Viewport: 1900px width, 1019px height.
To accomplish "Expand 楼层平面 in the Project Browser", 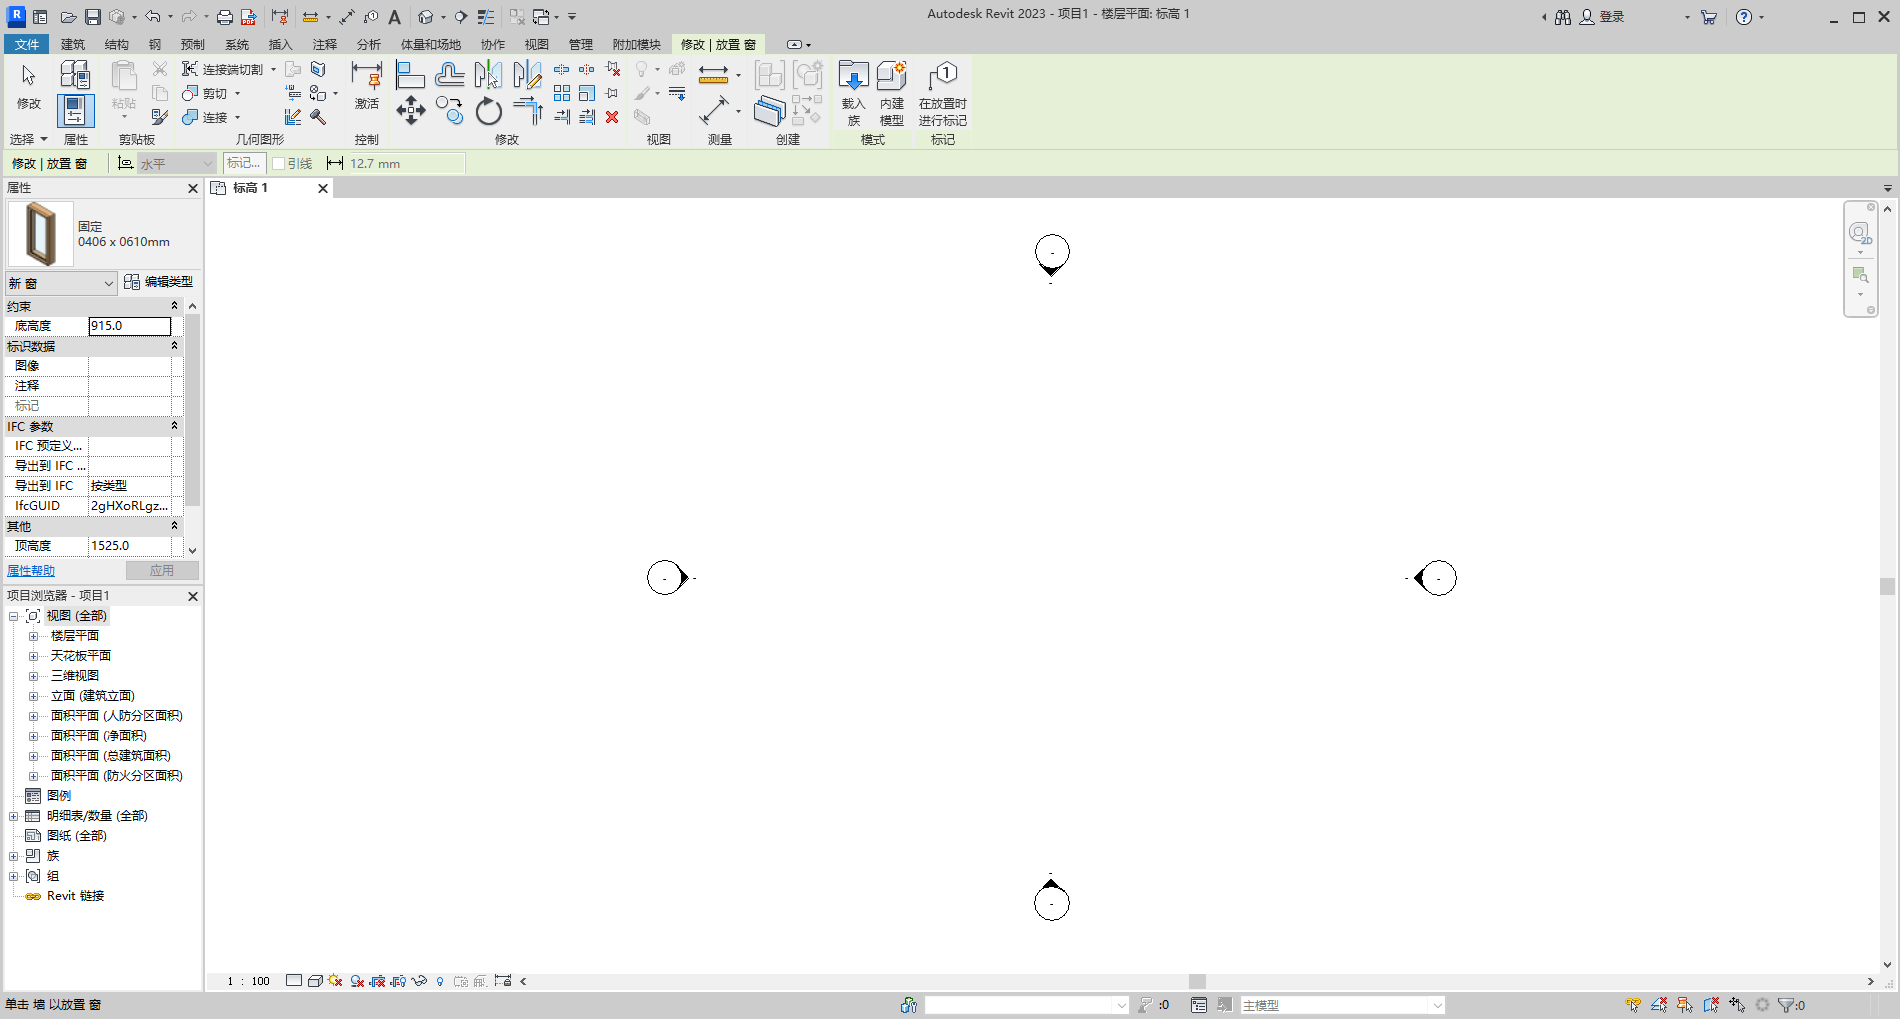I will click(33, 635).
